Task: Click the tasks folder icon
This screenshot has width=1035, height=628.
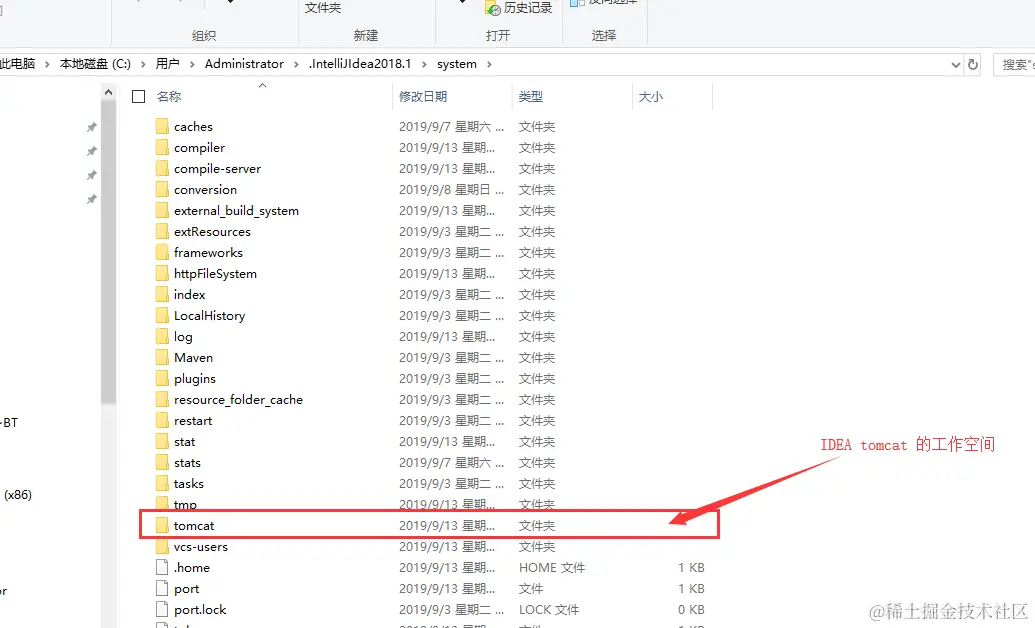Action: coord(162,483)
